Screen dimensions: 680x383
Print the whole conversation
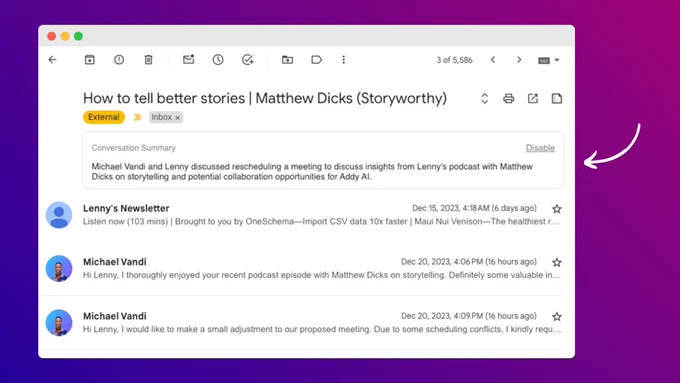tap(509, 98)
